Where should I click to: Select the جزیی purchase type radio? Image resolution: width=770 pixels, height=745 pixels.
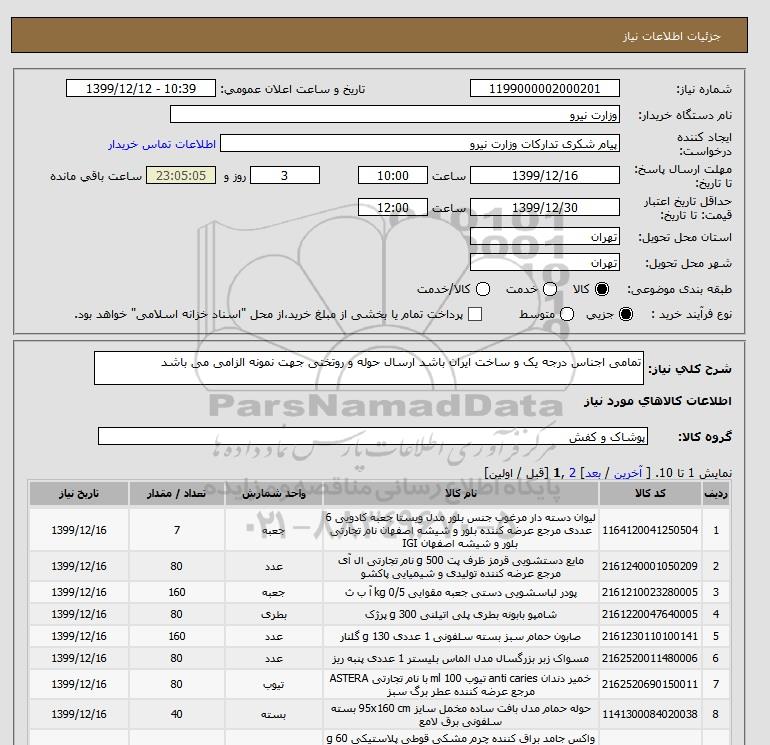point(626,314)
